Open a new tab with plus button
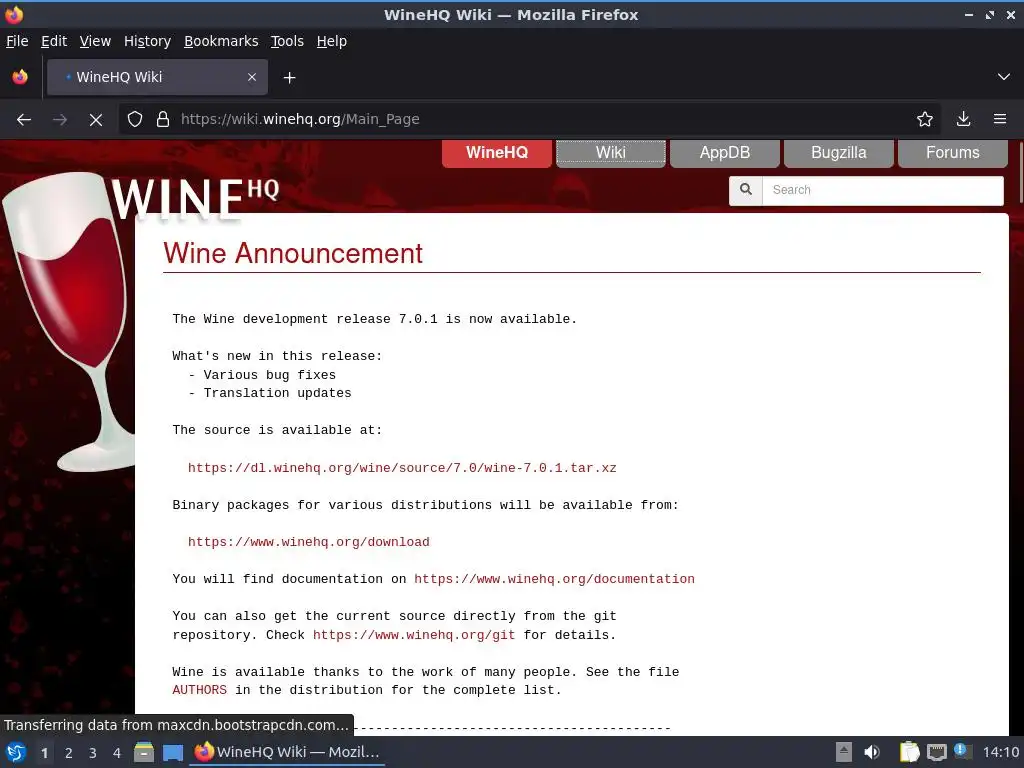The image size is (1024, 768). tap(289, 78)
